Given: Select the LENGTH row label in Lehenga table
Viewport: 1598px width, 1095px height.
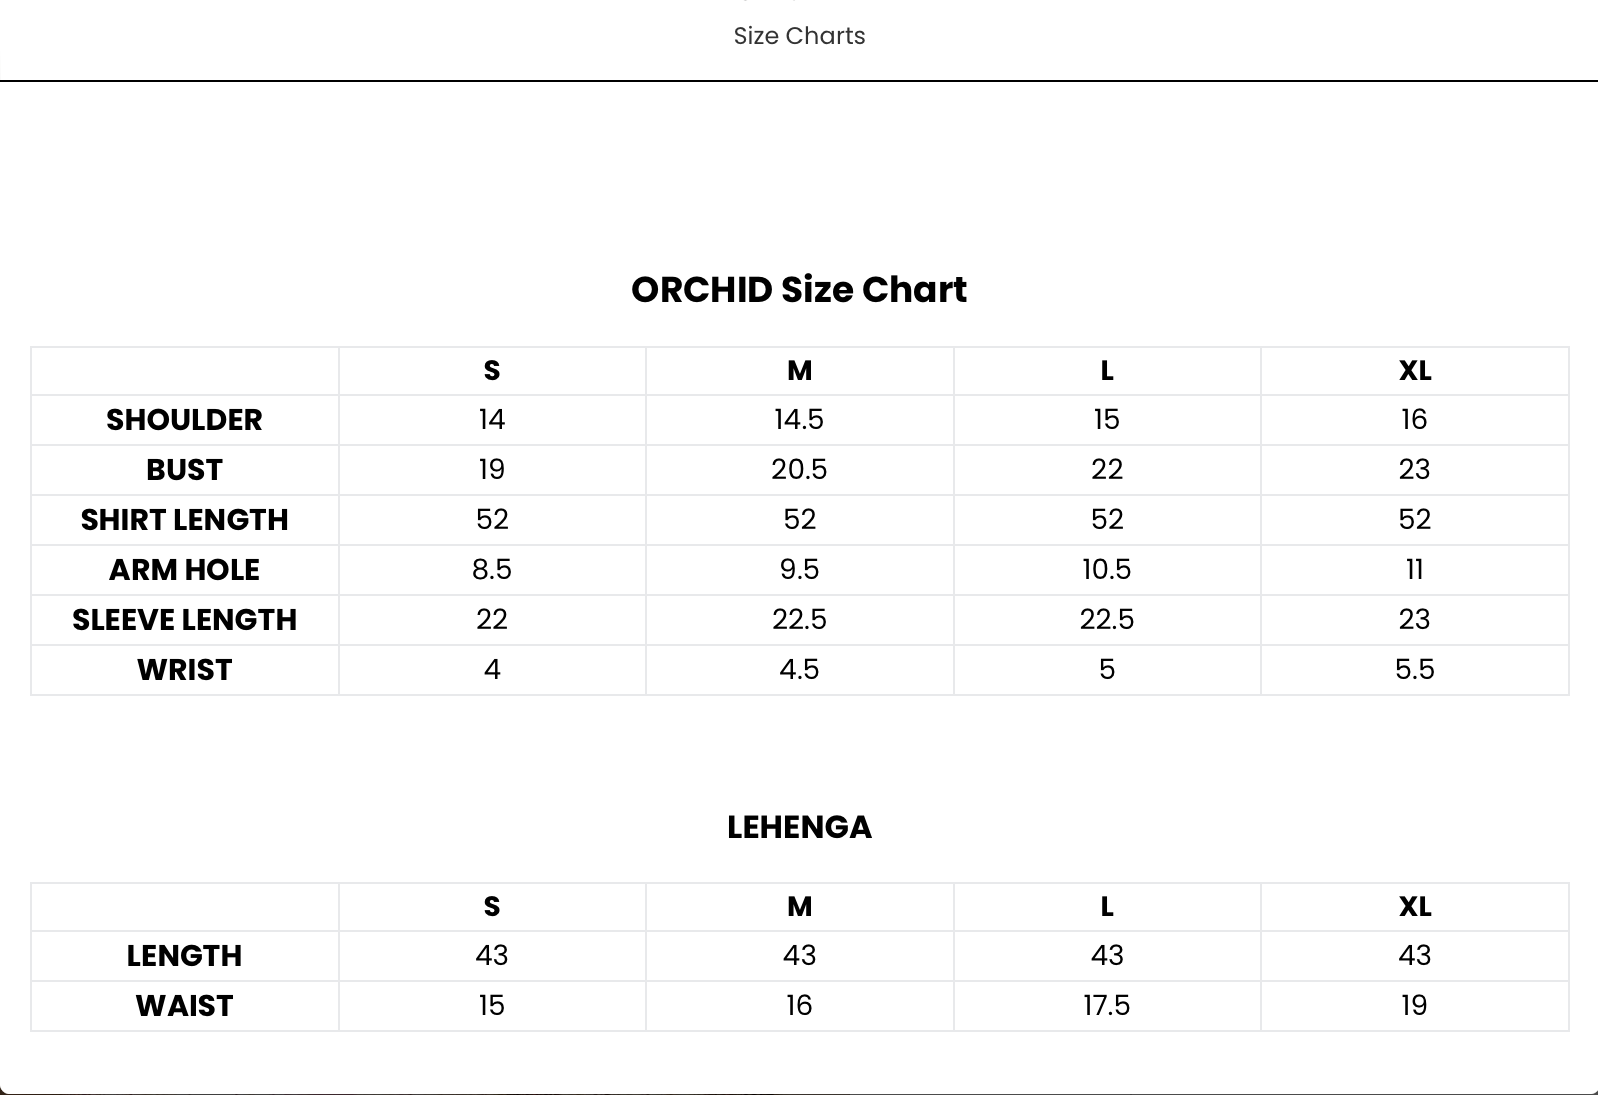Looking at the screenshot, I should [184, 956].
